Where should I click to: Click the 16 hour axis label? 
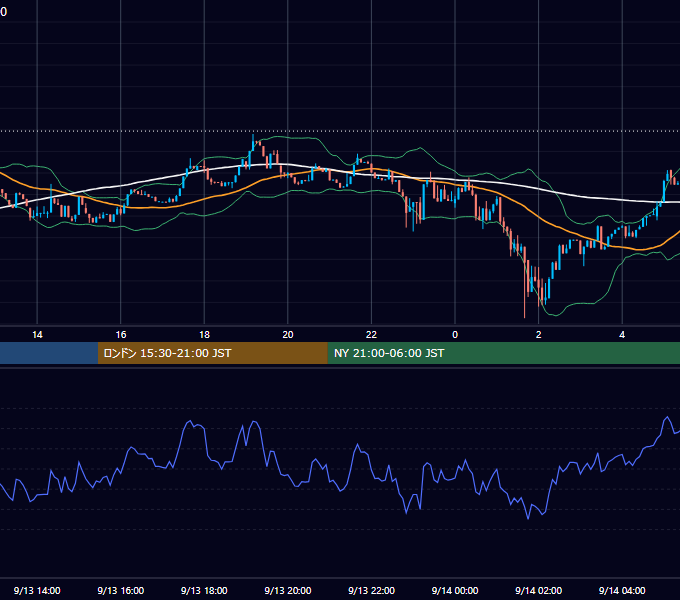[121, 335]
